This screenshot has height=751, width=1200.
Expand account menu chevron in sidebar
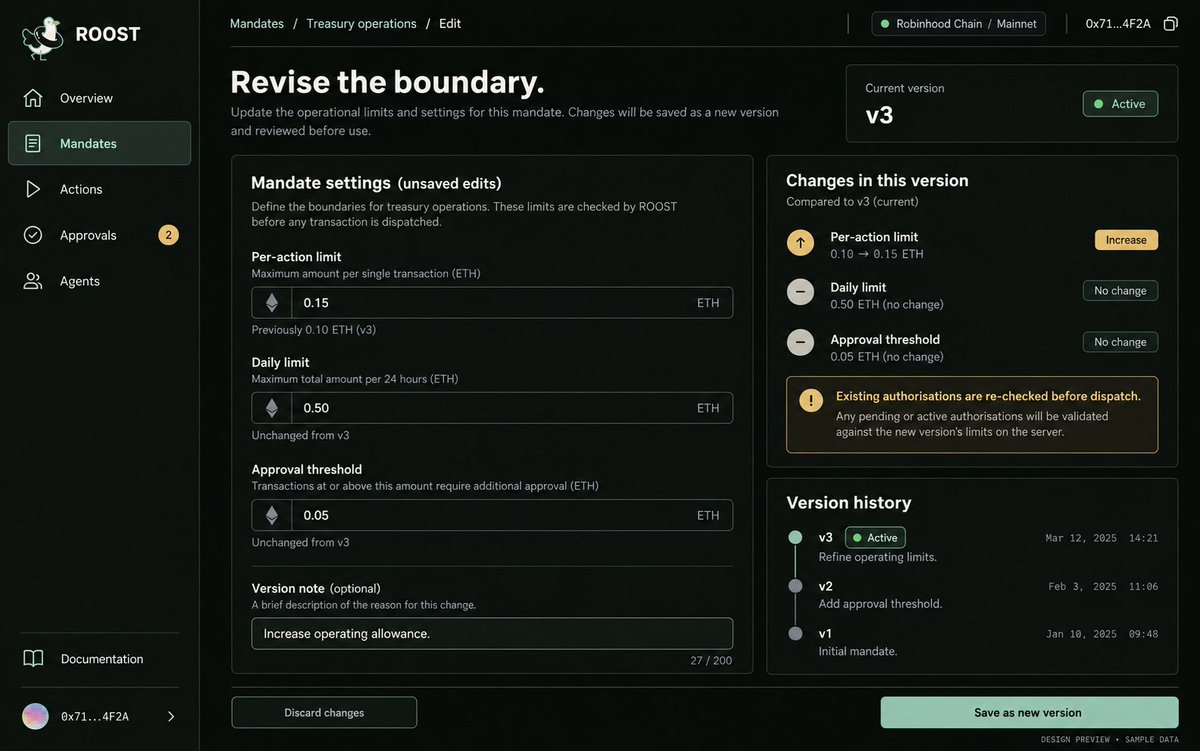tap(170, 716)
